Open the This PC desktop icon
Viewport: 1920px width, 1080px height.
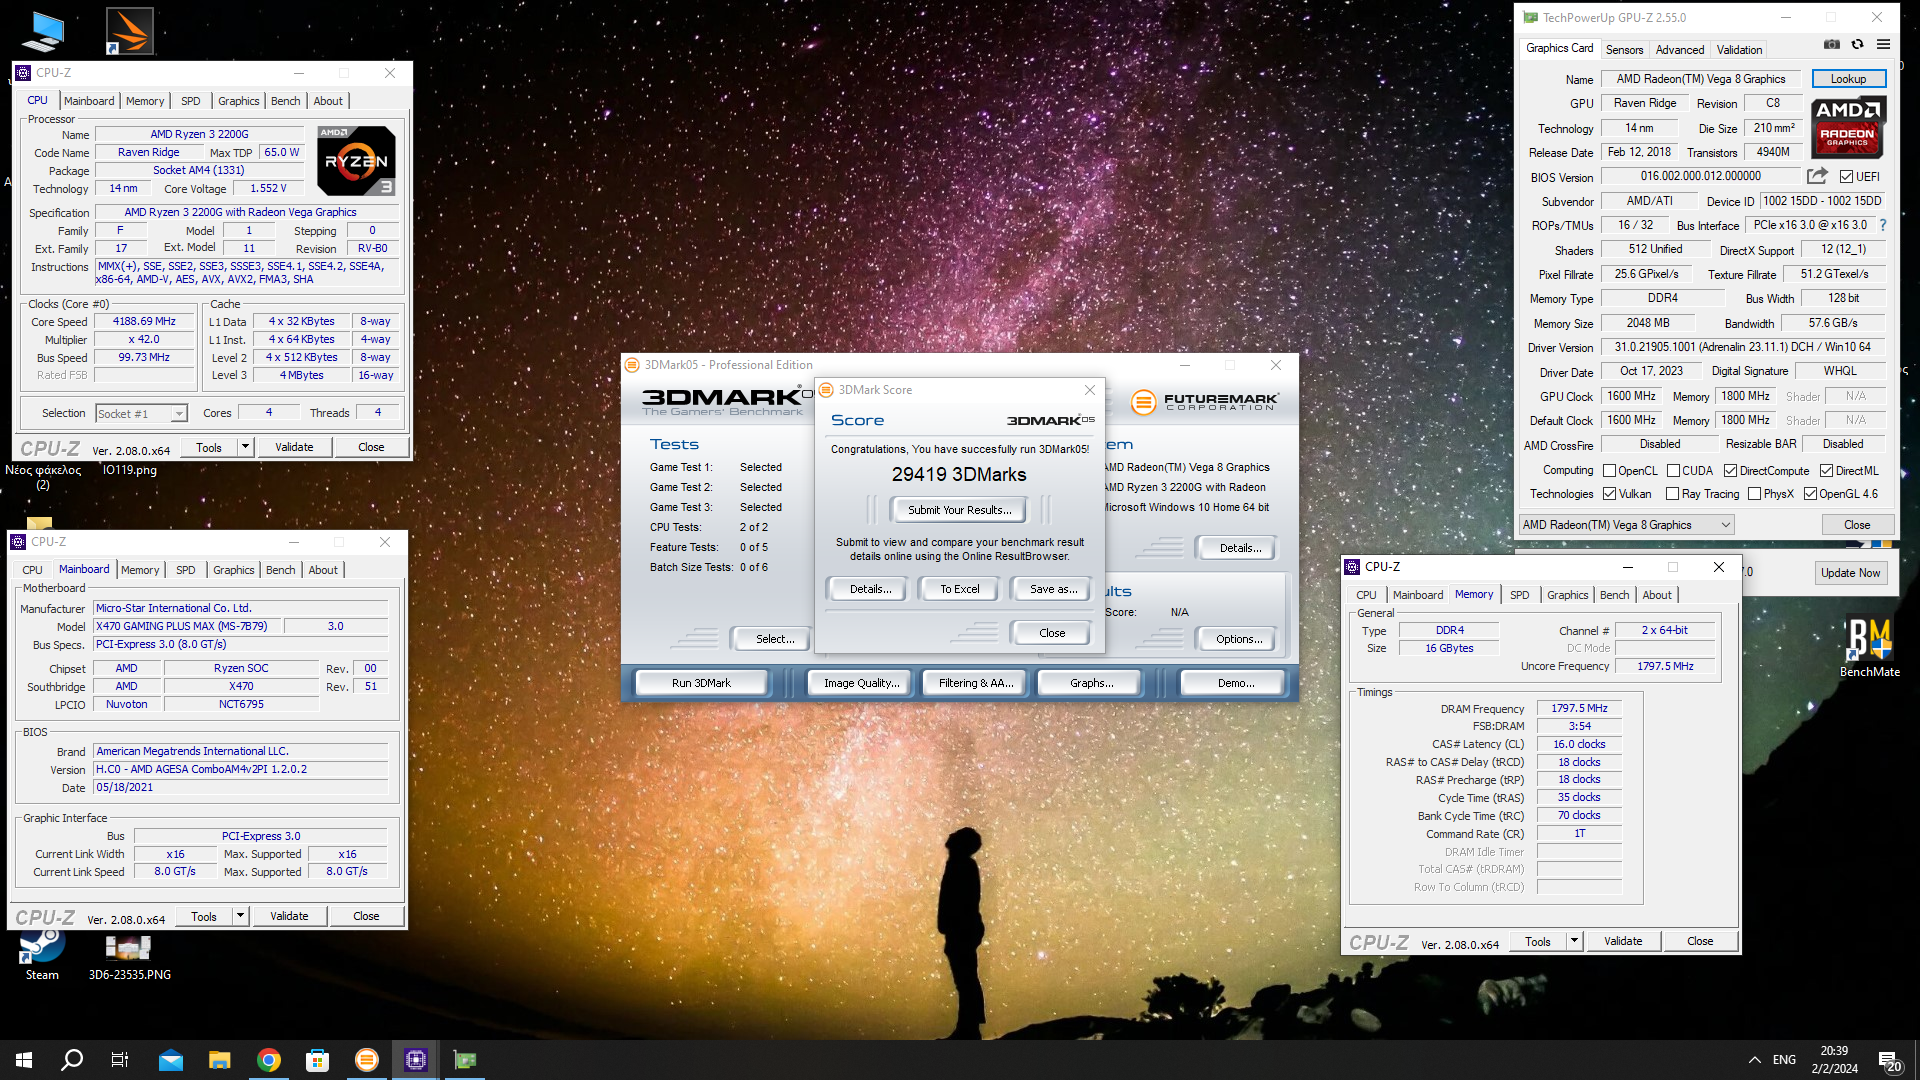(x=42, y=31)
